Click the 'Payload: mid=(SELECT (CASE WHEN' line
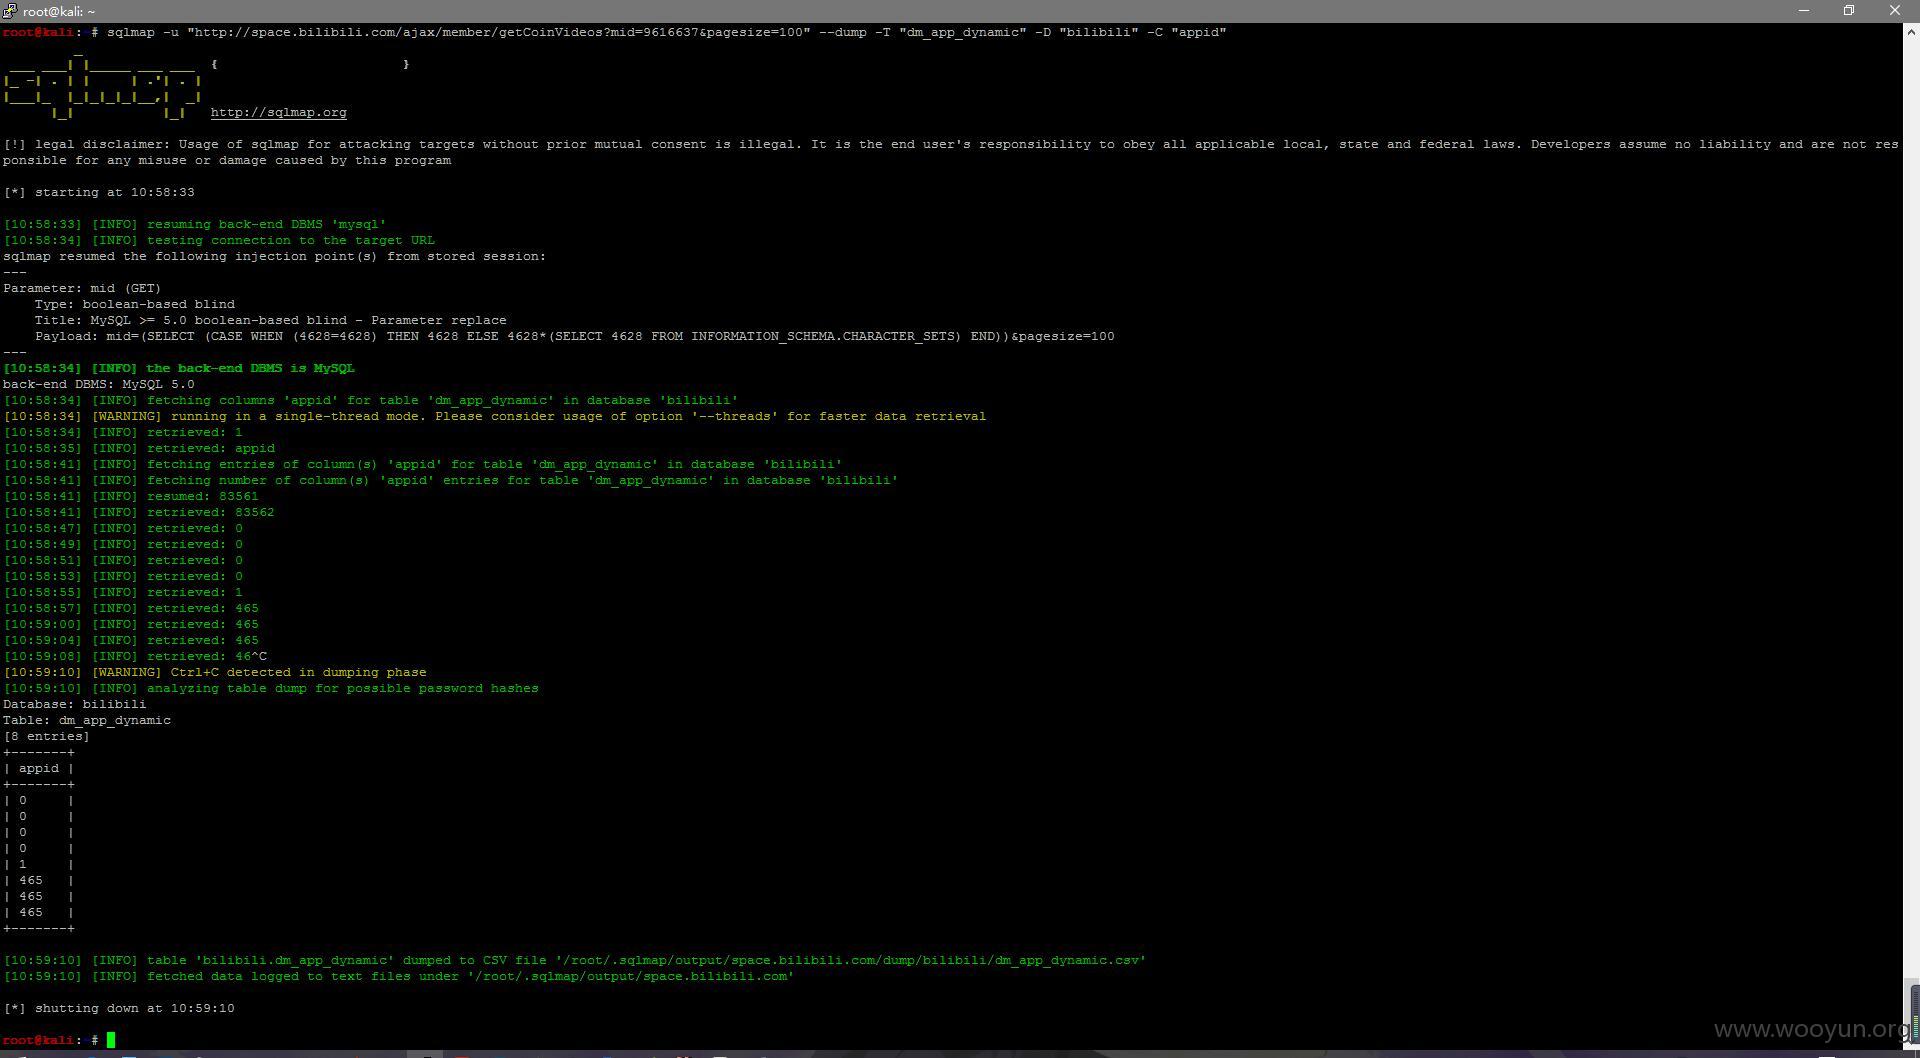This screenshot has height=1058, width=1920. coord(574,336)
